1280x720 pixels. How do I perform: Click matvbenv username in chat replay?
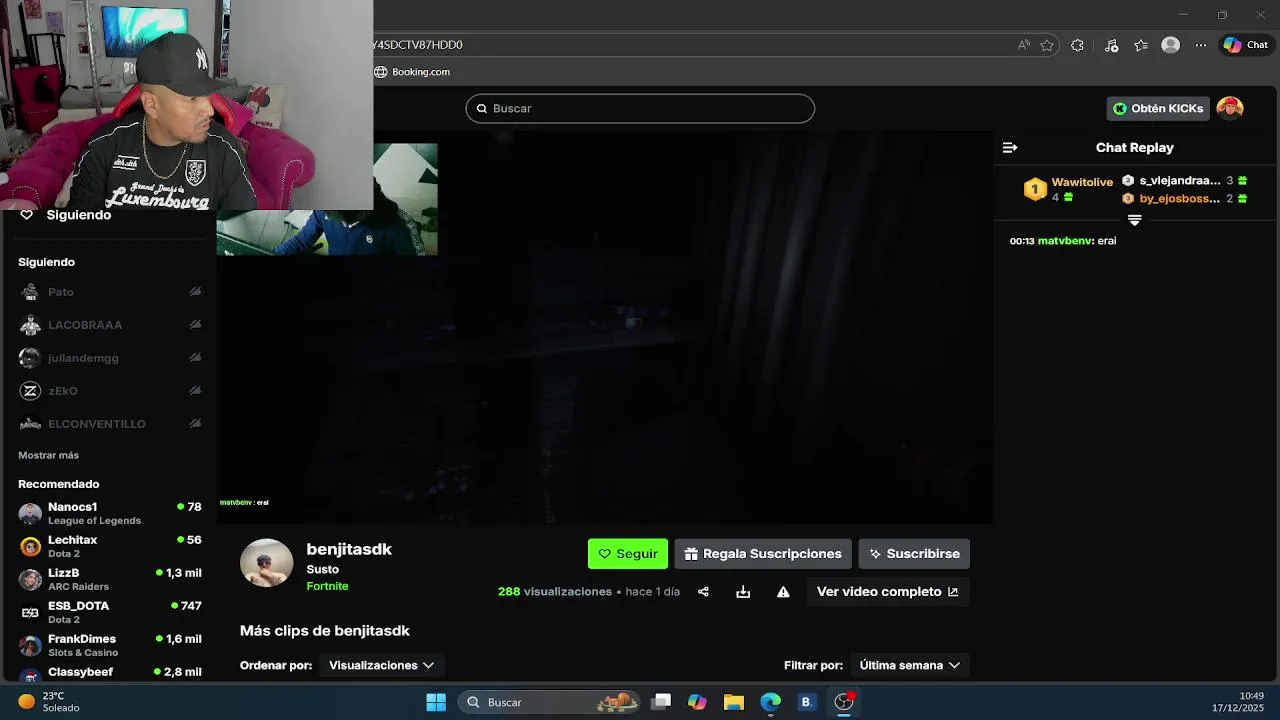point(1064,241)
